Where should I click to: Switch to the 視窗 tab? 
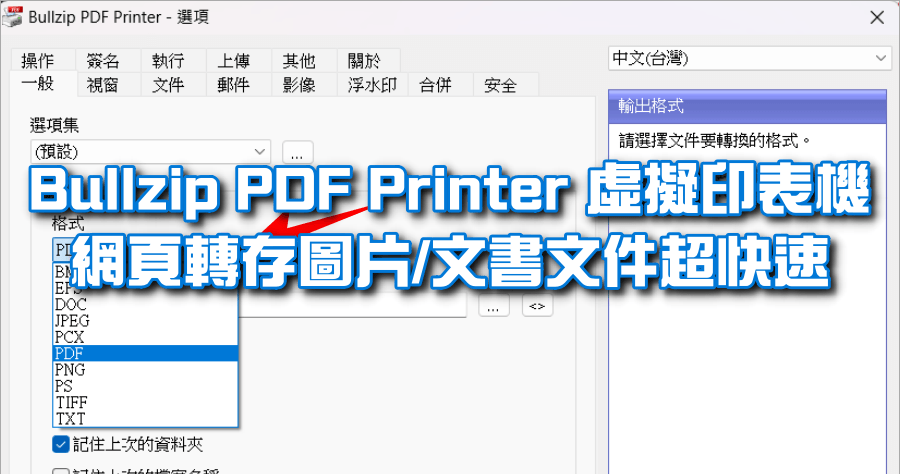(x=108, y=85)
